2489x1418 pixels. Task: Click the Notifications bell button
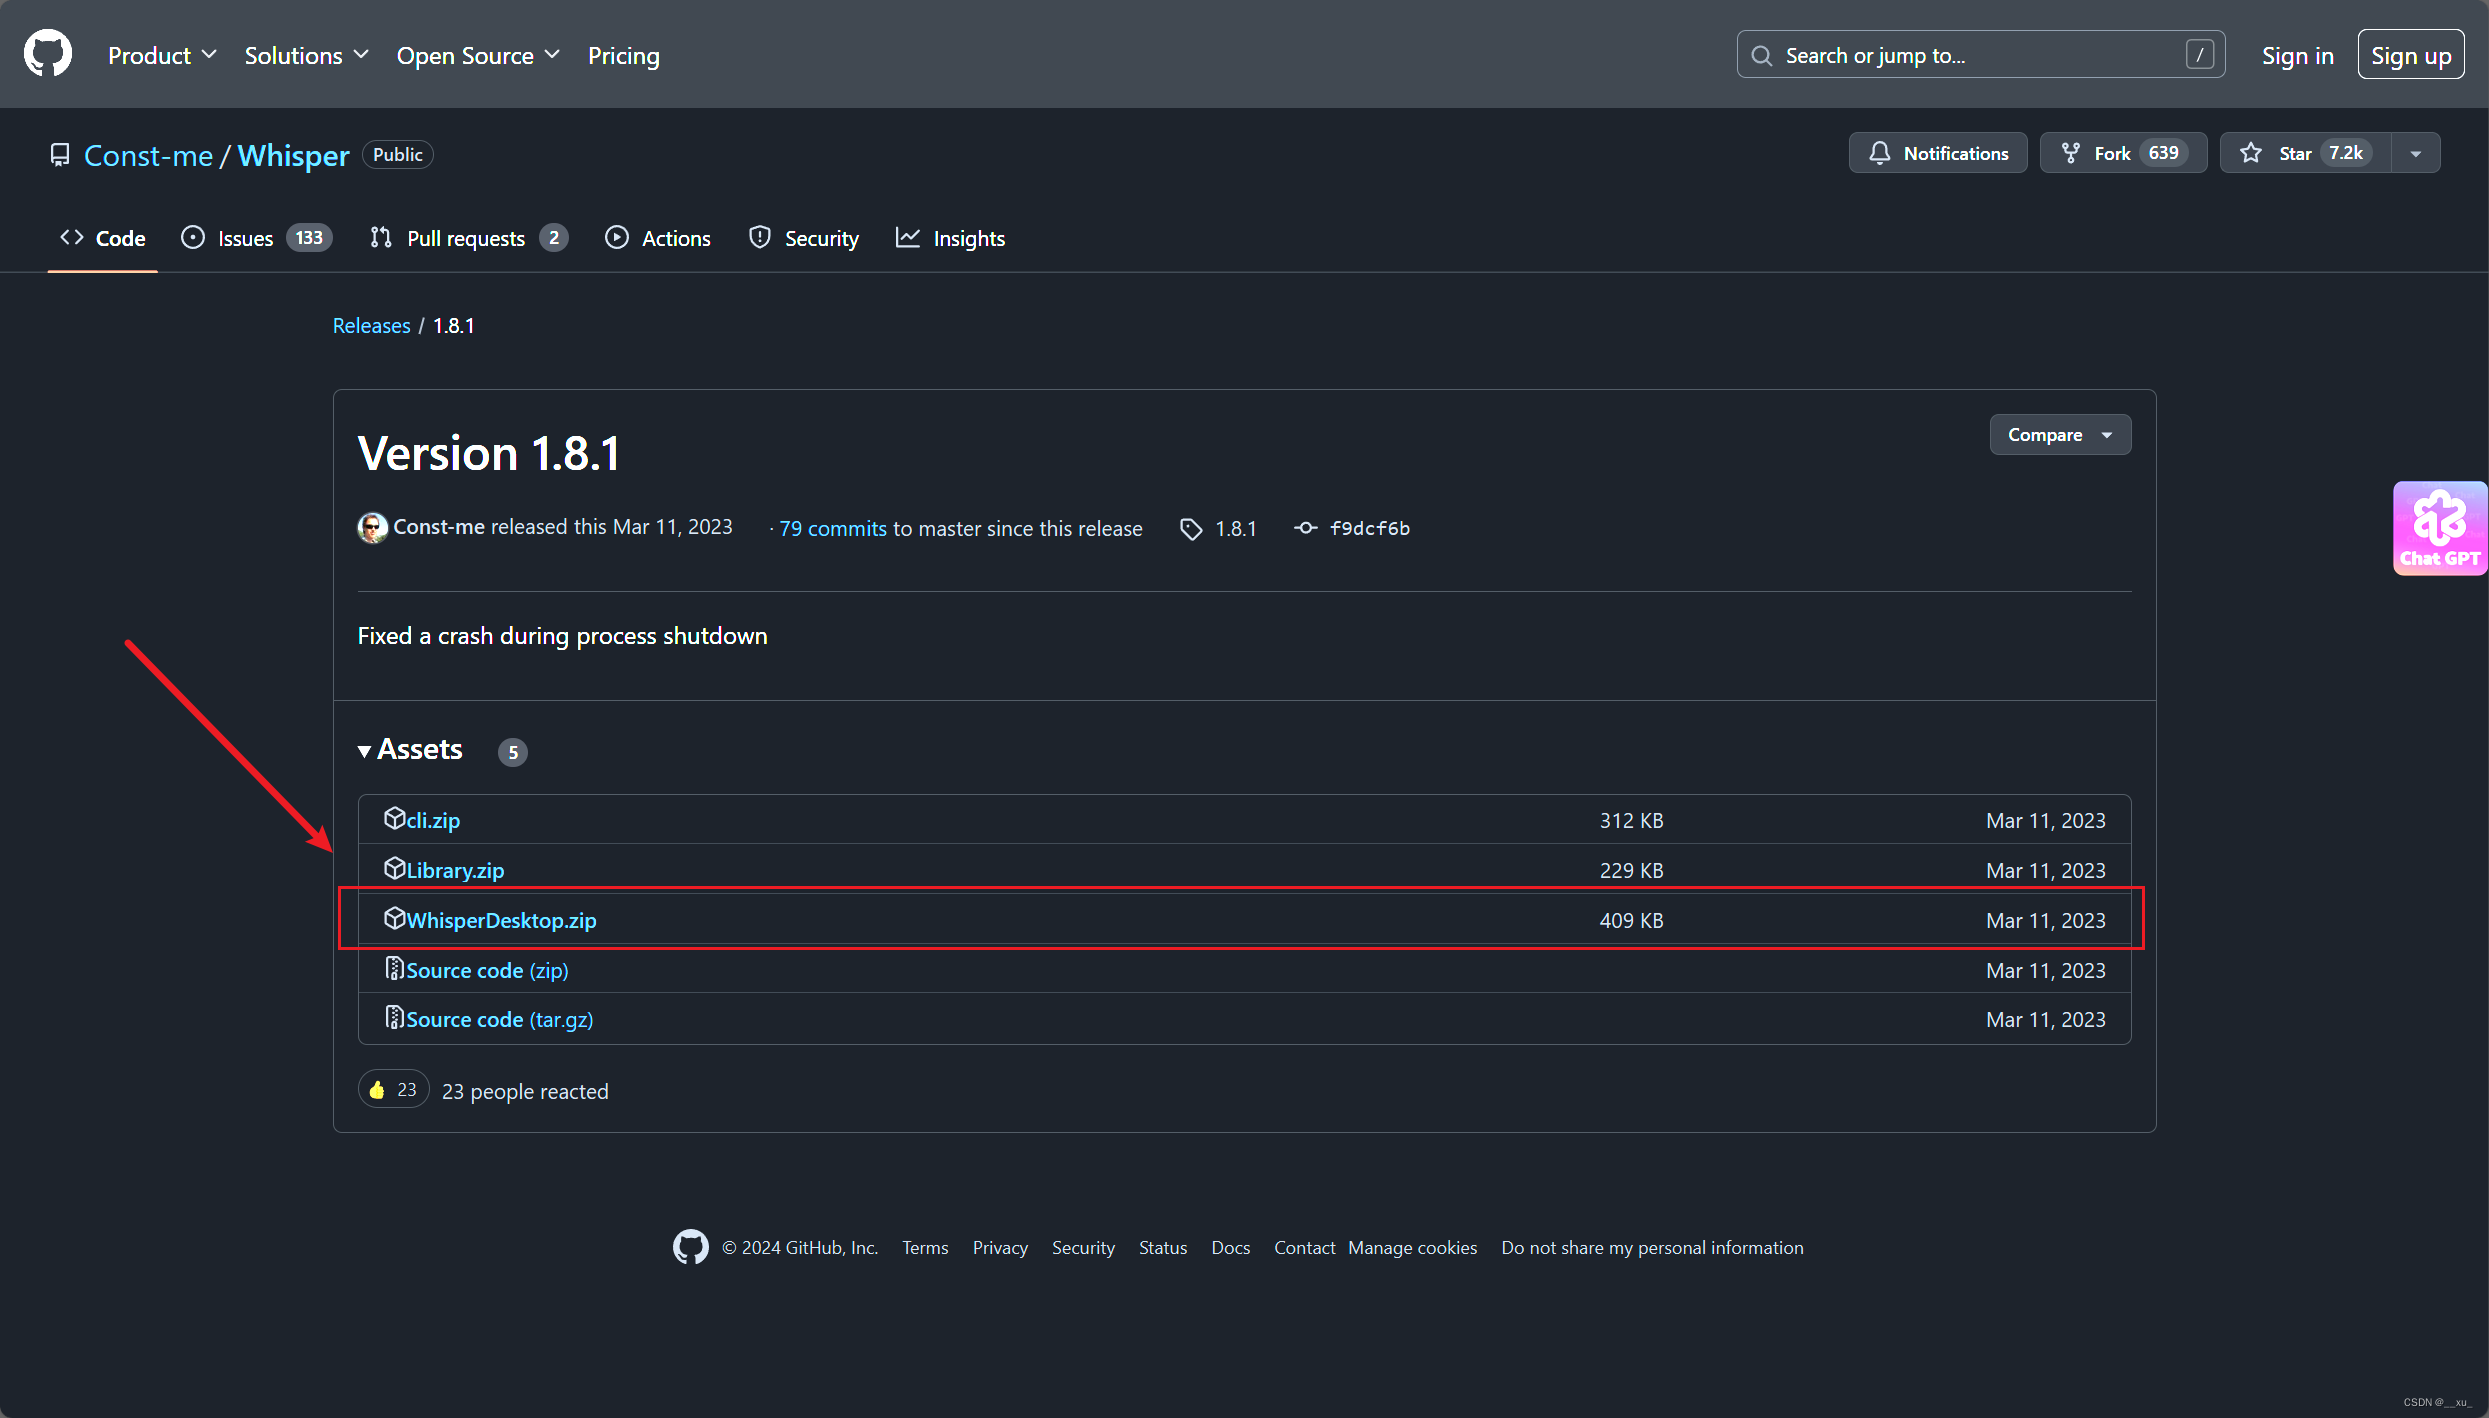pos(1938,153)
